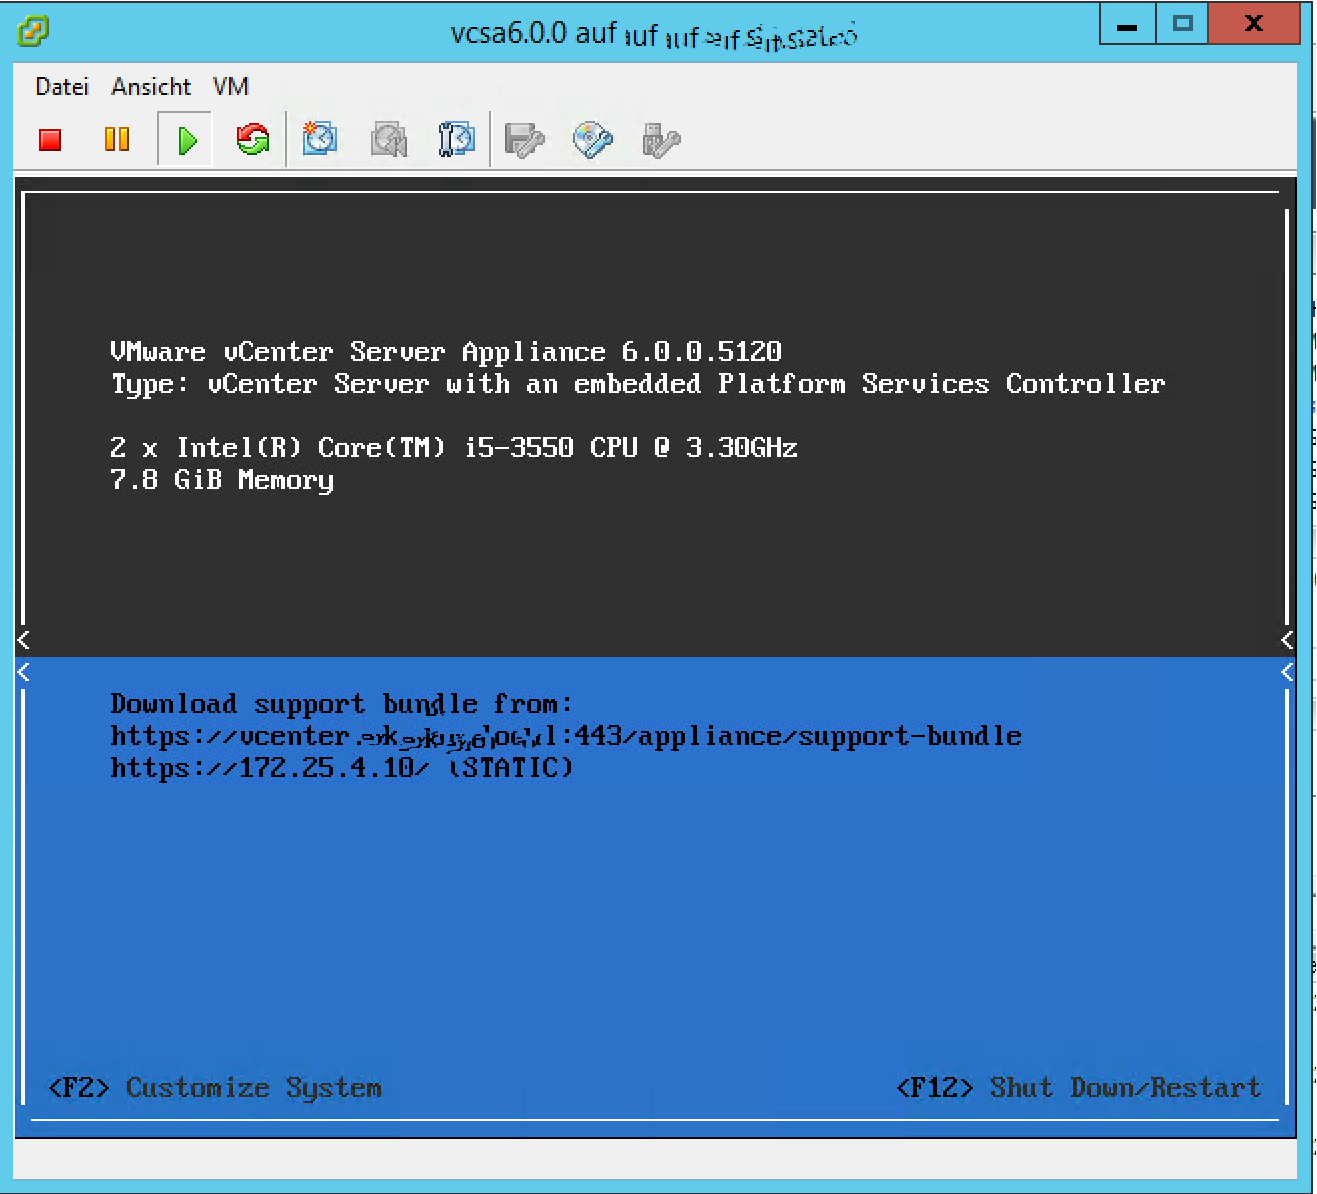Screen dimensions: 1317x1194
Task: Click the green Power On play button
Action: pyautogui.click(x=186, y=140)
